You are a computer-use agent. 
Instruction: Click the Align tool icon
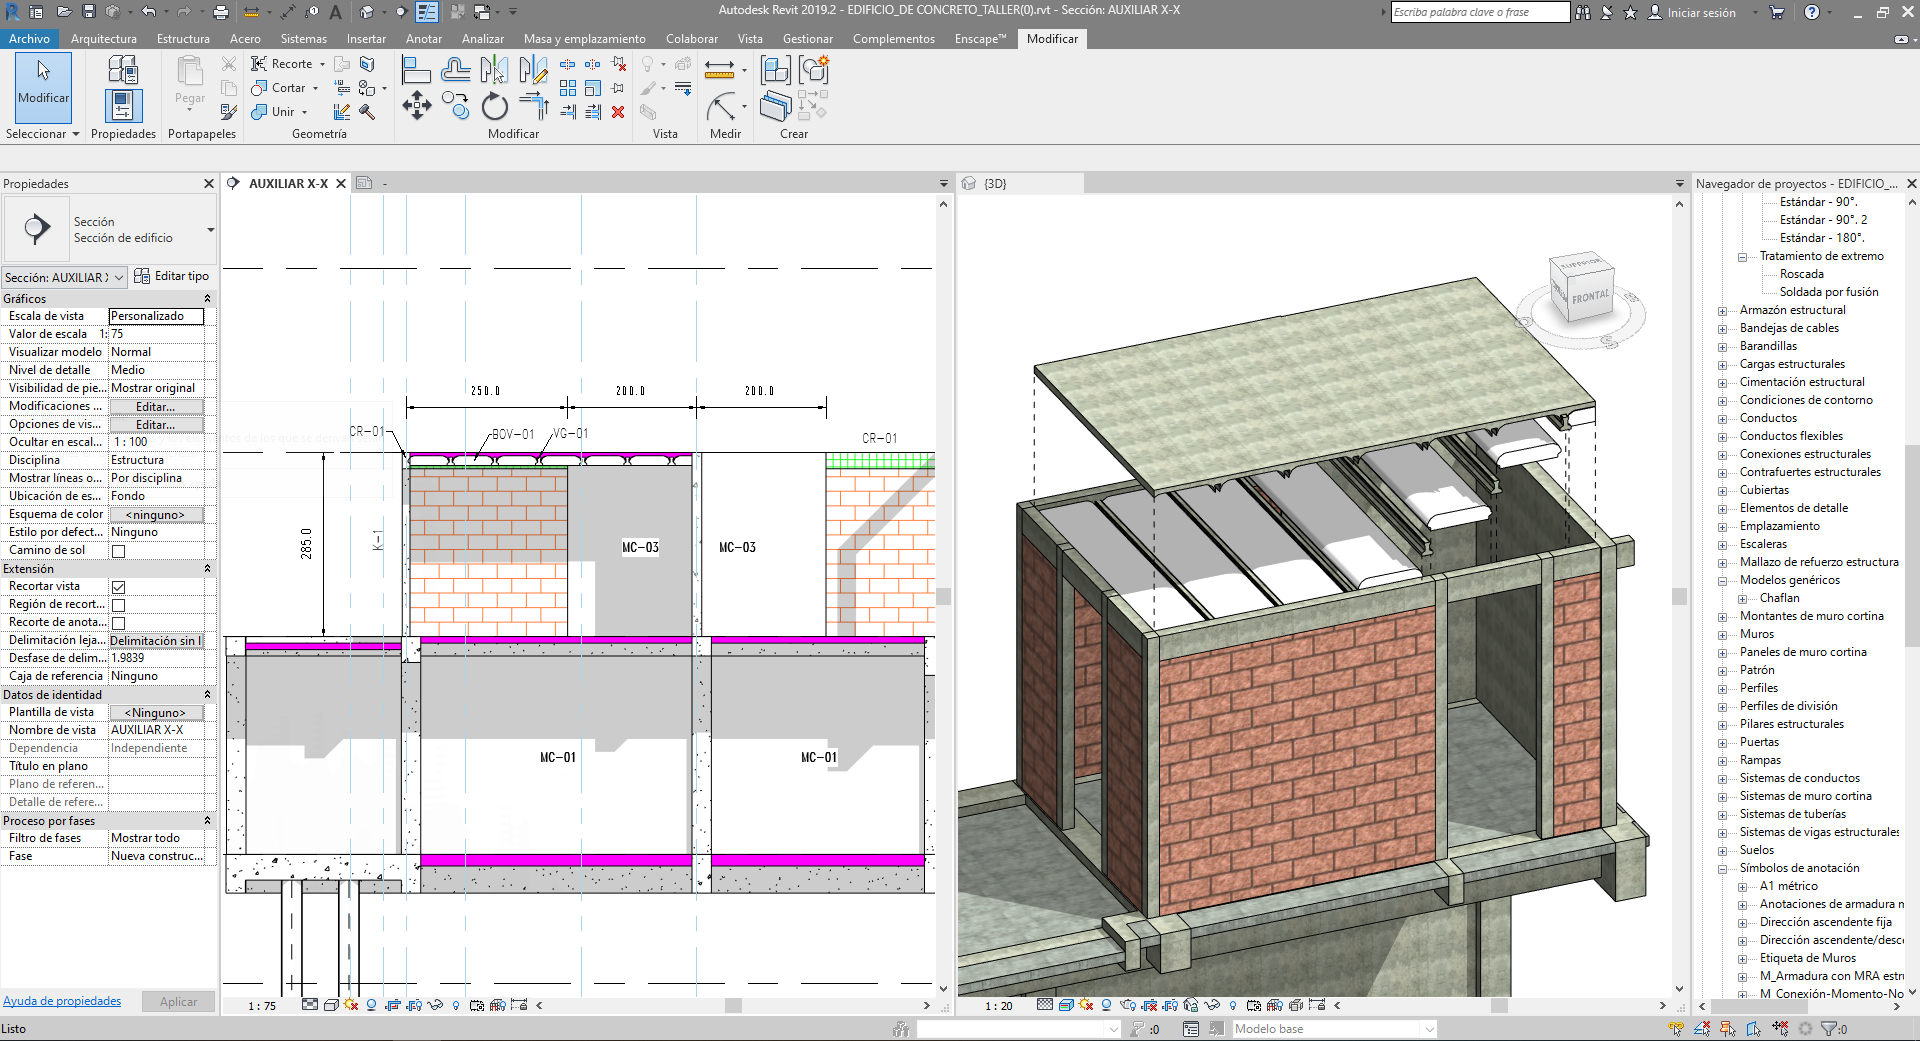point(414,68)
